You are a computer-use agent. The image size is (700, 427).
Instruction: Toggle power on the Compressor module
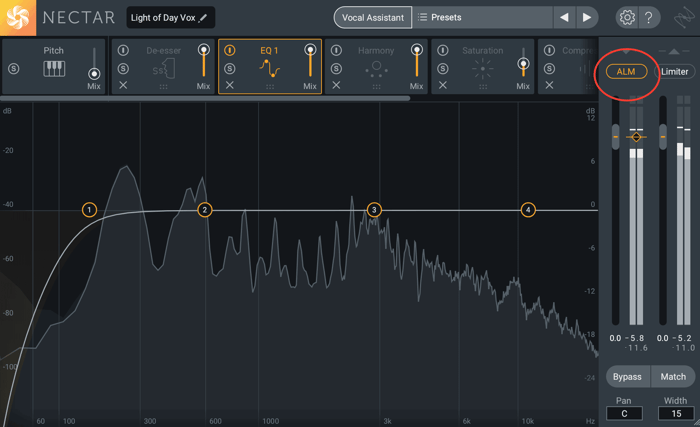[549, 50]
